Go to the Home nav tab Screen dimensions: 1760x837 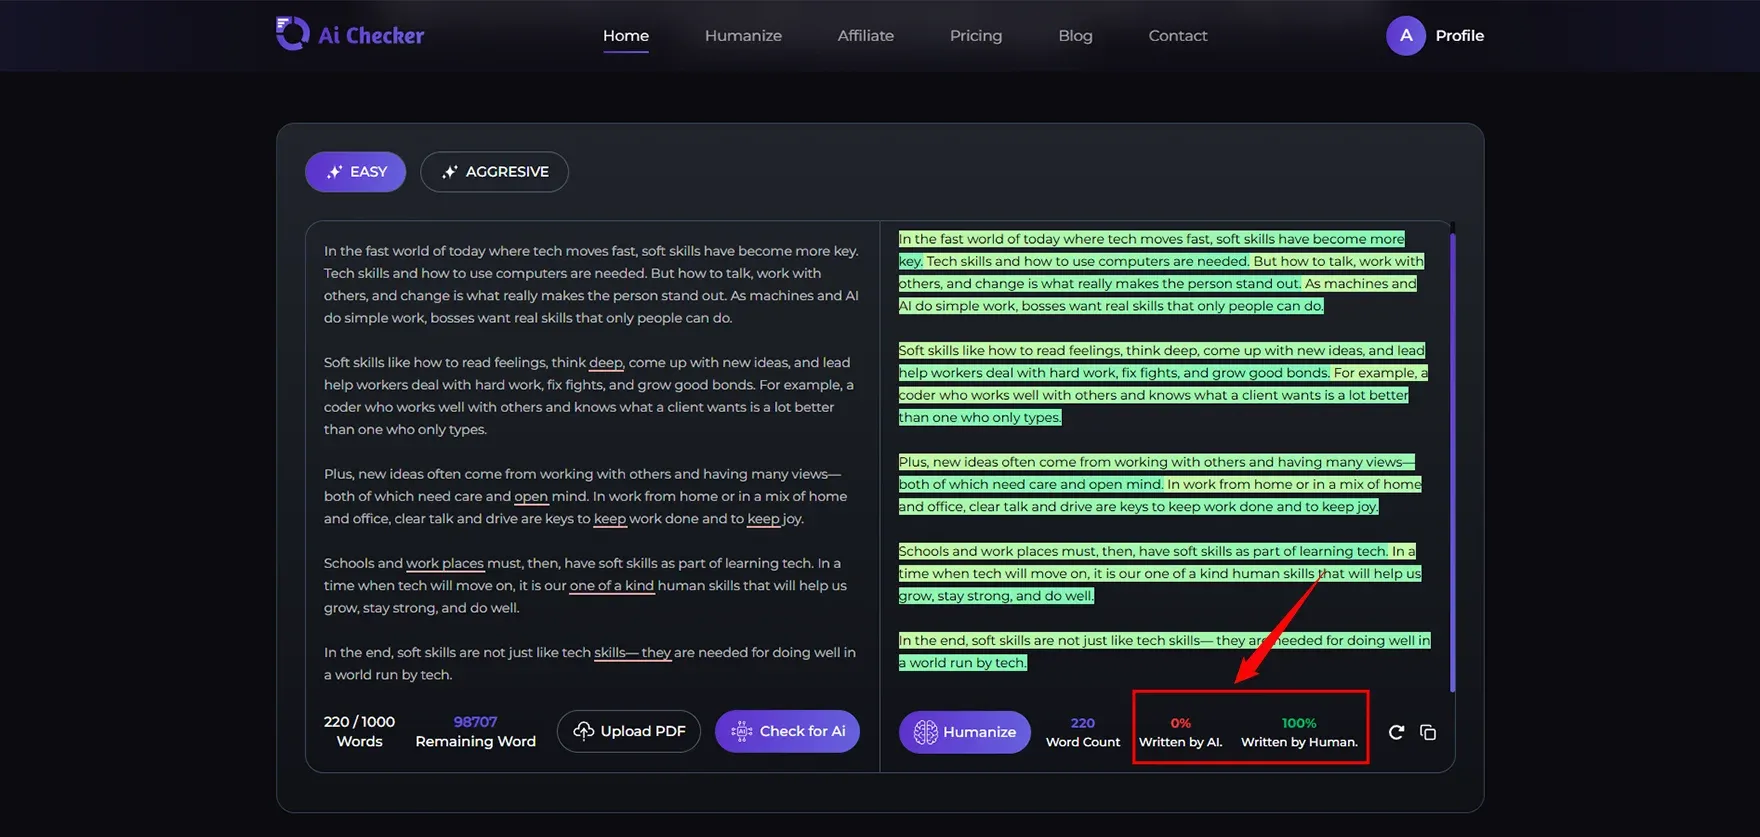[626, 36]
